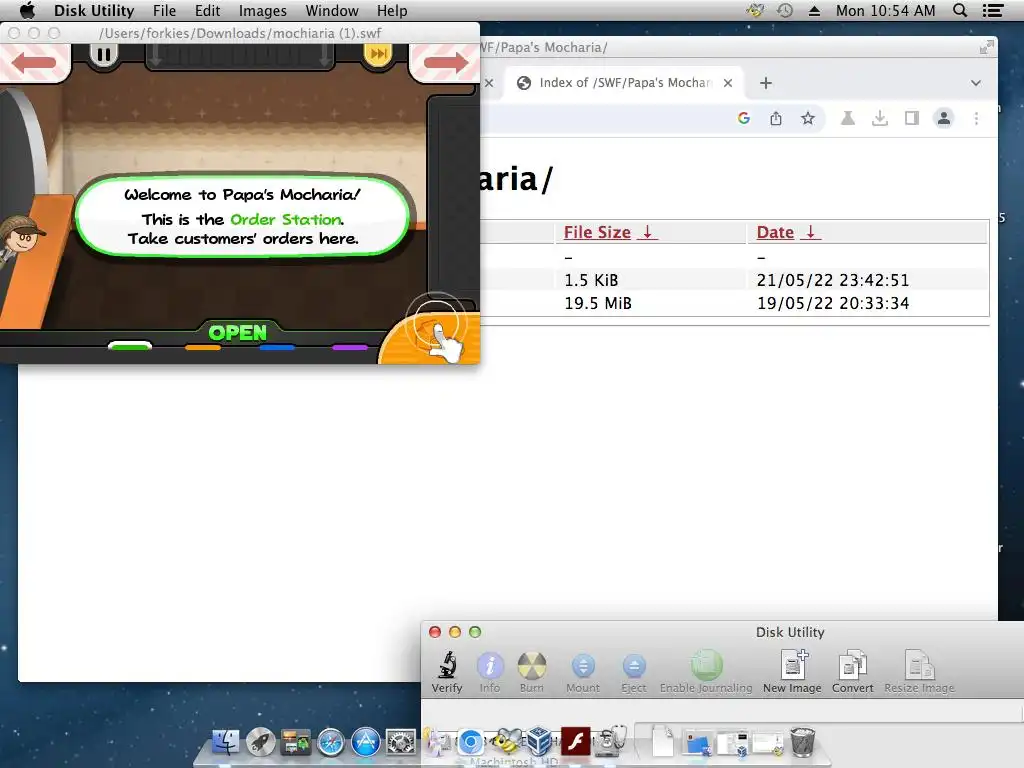Screen dimensions: 1024x768
Task: Open the browser three-dot menu
Action: [976, 118]
